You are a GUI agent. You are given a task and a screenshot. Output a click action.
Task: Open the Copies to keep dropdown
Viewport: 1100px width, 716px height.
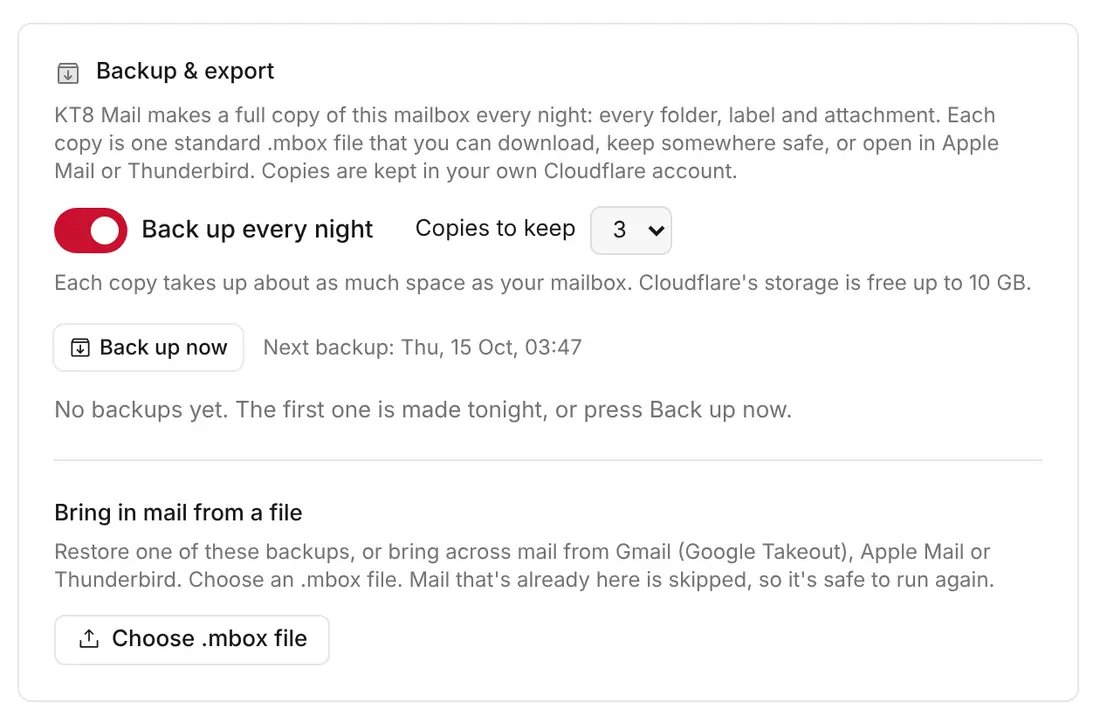click(x=631, y=230)
